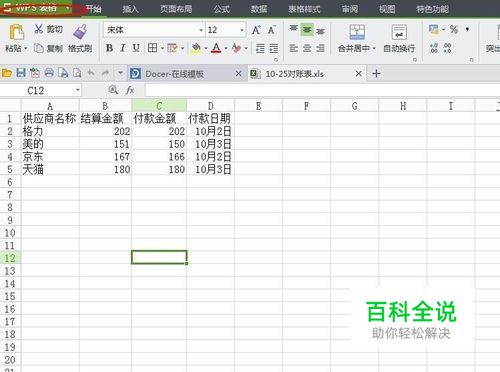Increase font size with larger A
Image resolution: width=500 pixels, height=372 pixels.
[x=256, y=30]
